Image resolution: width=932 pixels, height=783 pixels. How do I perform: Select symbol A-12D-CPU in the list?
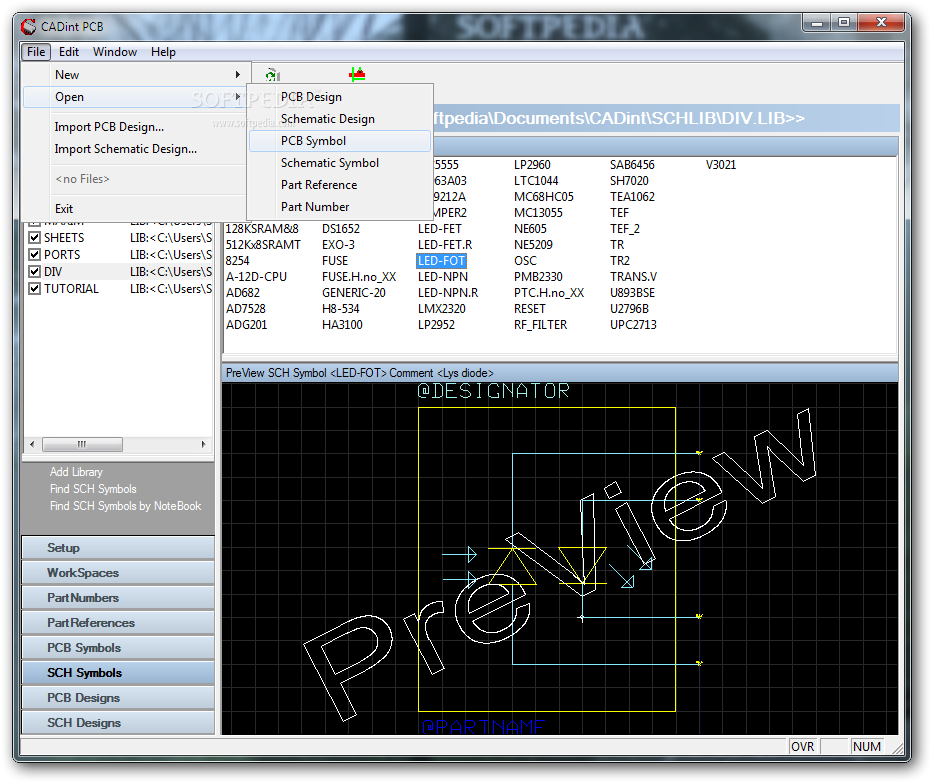pyautogui.click(x=256, y=277)
